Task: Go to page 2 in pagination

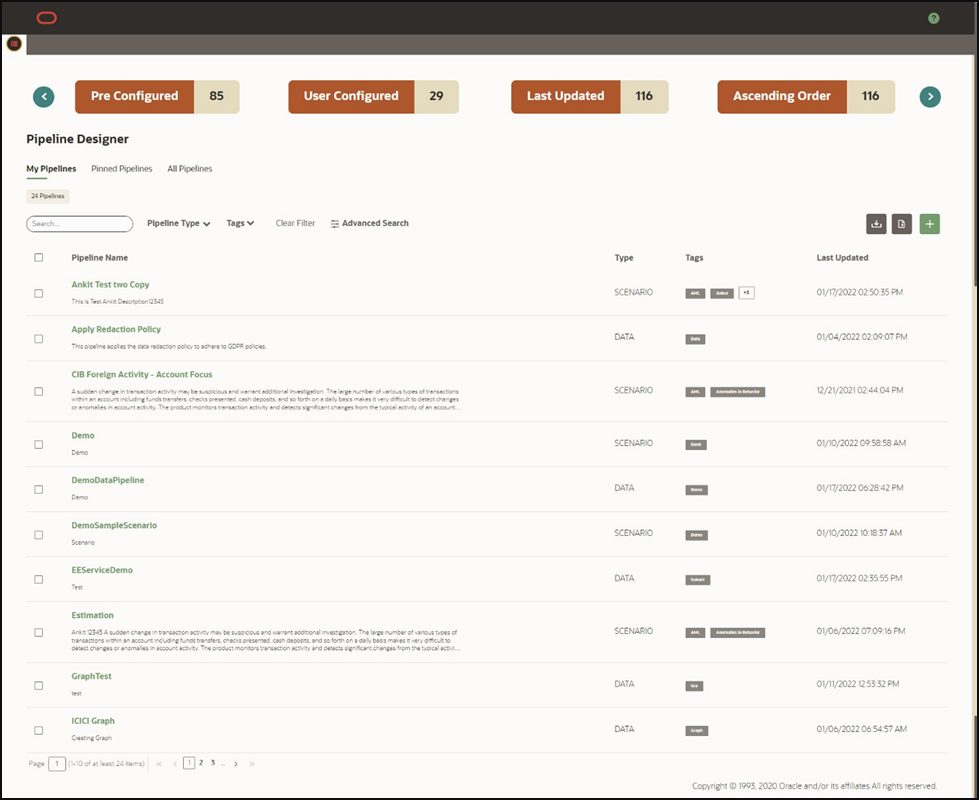Action: click(201, 763)
